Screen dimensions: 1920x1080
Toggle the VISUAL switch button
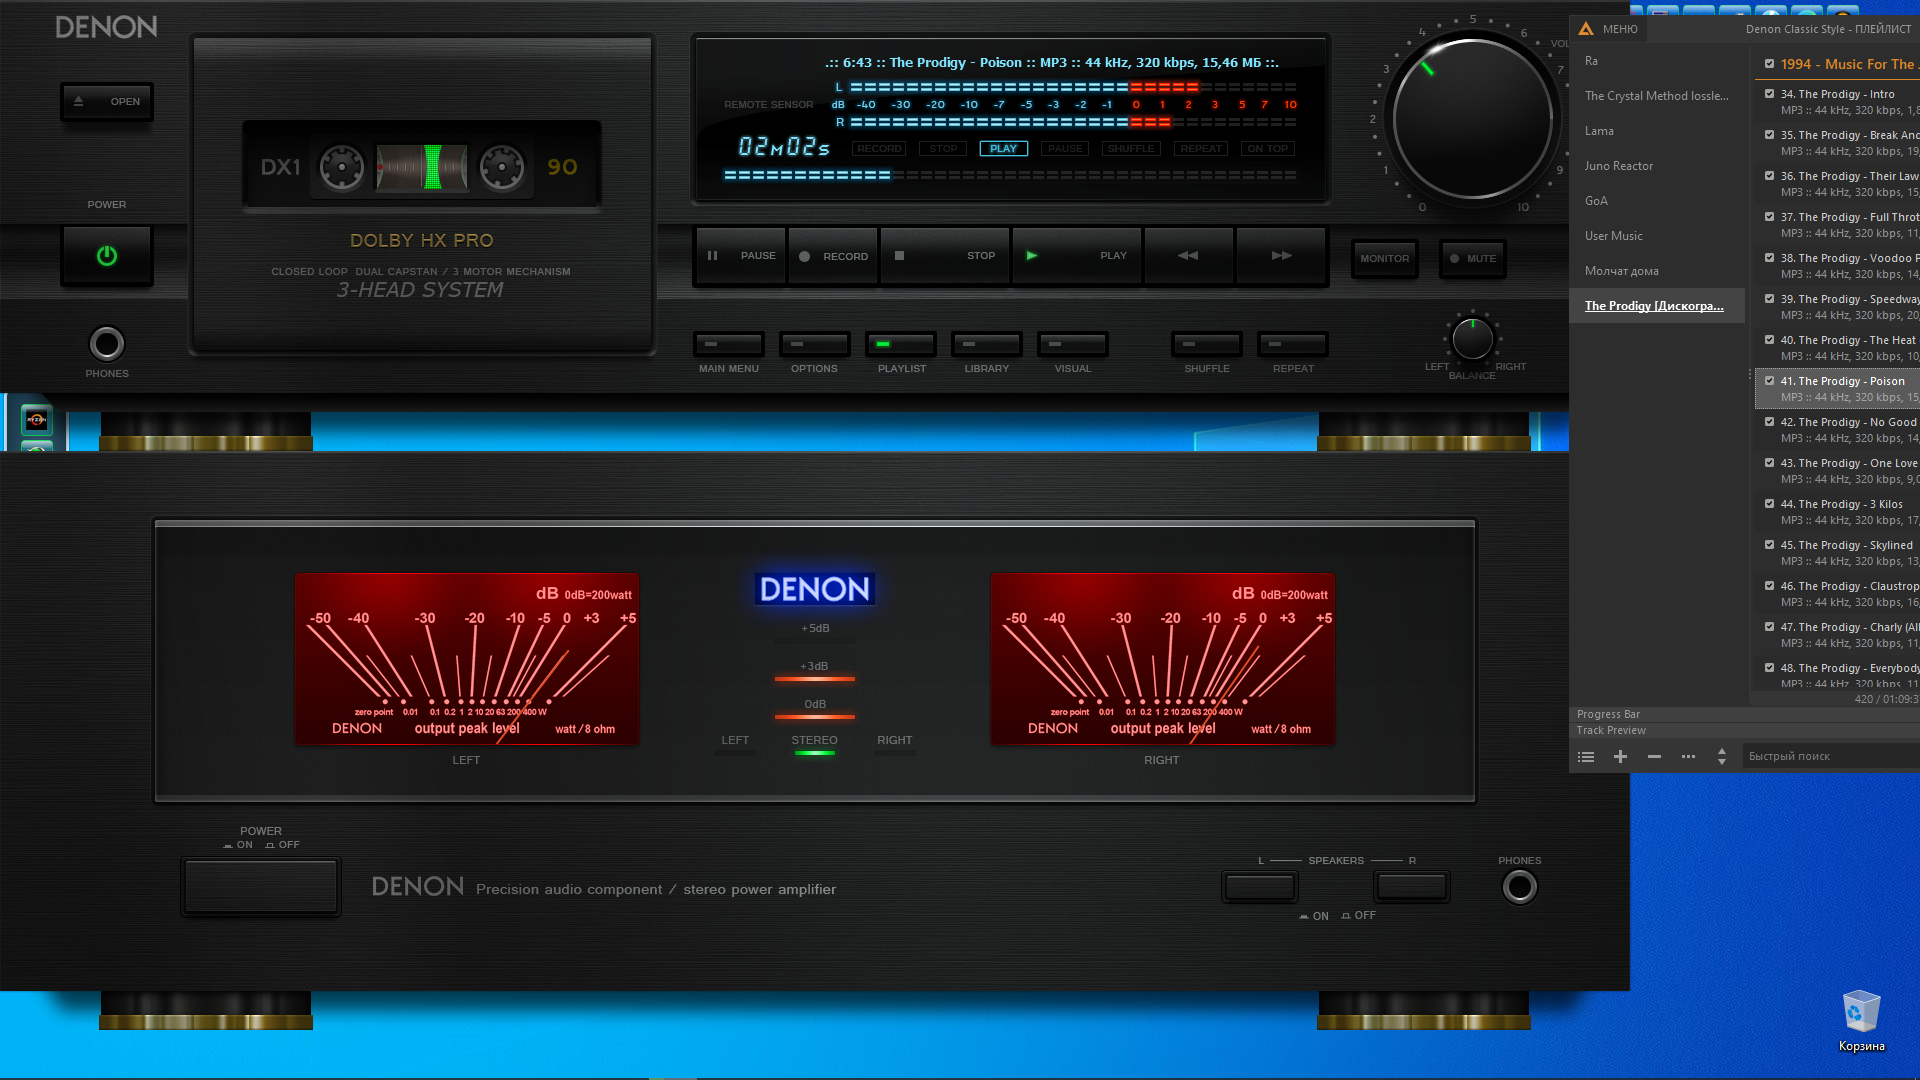click(x=1073, y=344)
